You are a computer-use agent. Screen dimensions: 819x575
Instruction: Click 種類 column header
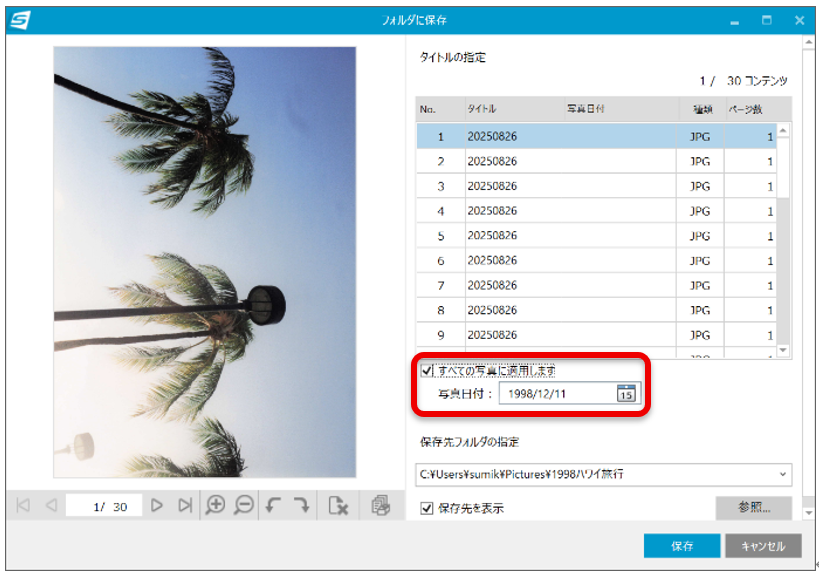pos(703,109)
